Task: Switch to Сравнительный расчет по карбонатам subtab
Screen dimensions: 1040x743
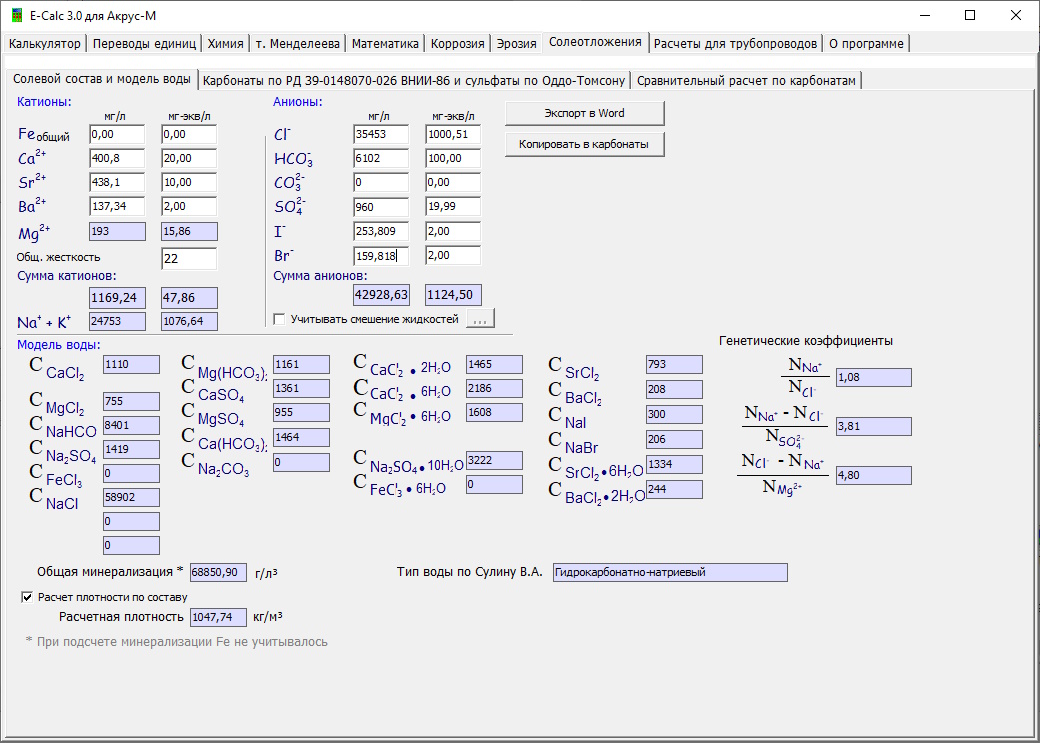Action: coord(746,80)
